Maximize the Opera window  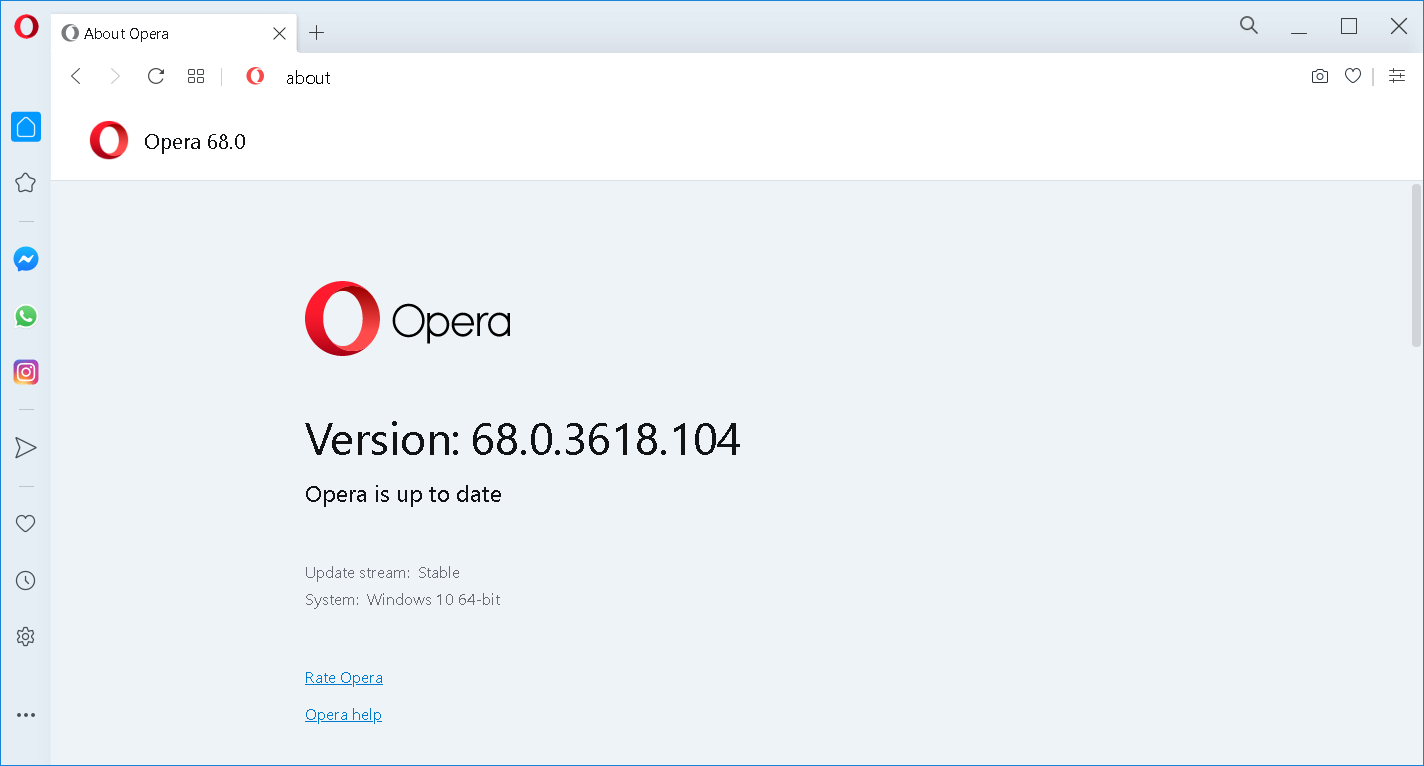click(1349, 27)
